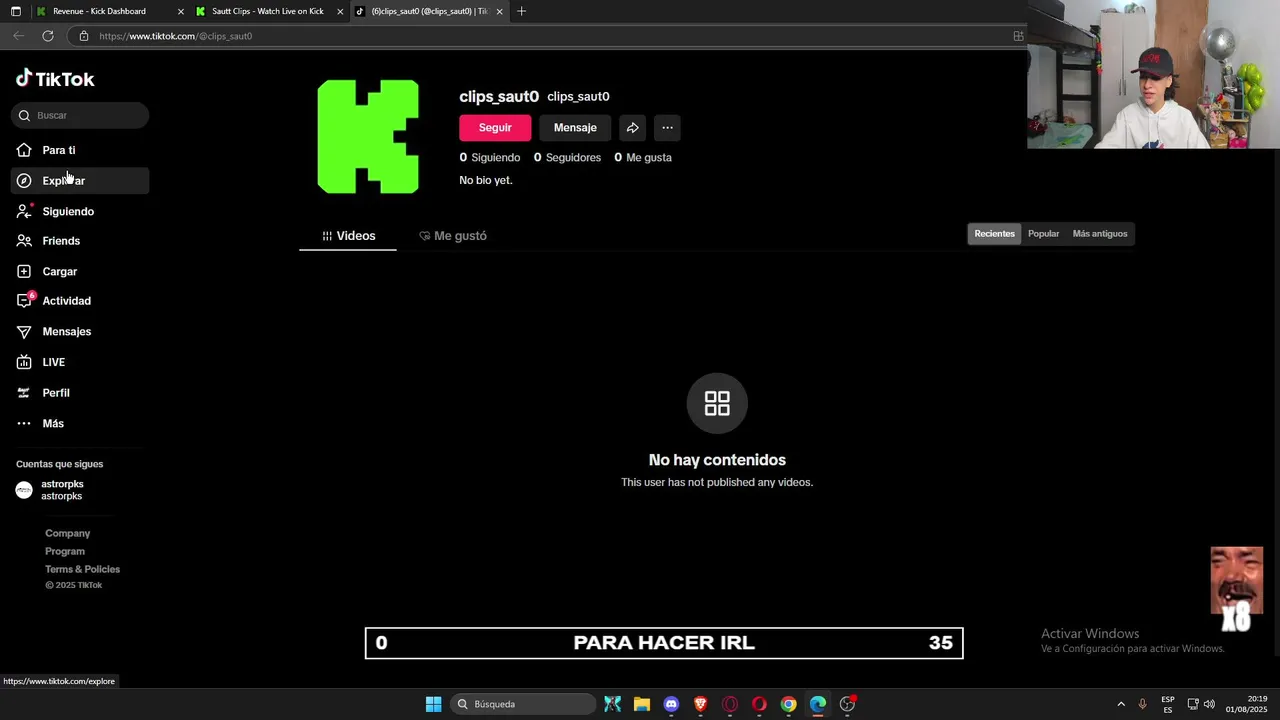Select the Videos profile tab
Image resolution: width=1280 pixels, height=720 pixels.
coord(348,236)
